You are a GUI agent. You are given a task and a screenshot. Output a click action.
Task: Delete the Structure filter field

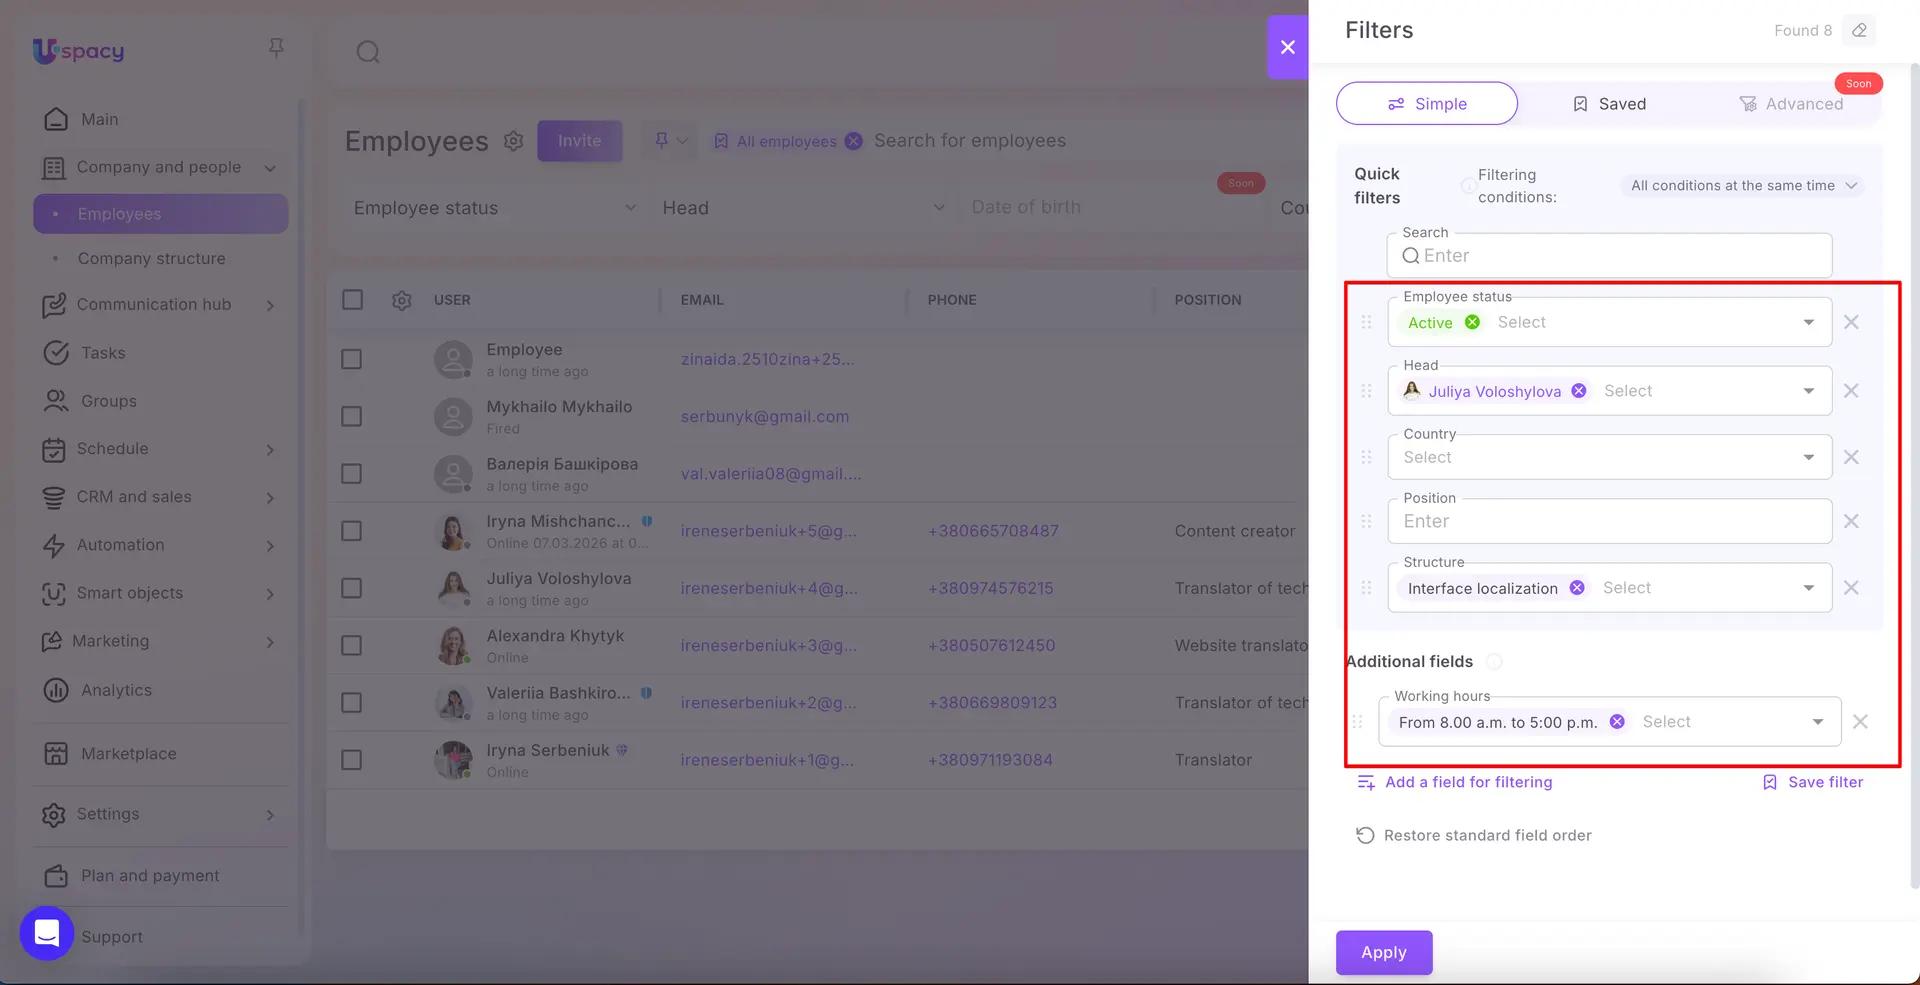(x=1851, y=588)
